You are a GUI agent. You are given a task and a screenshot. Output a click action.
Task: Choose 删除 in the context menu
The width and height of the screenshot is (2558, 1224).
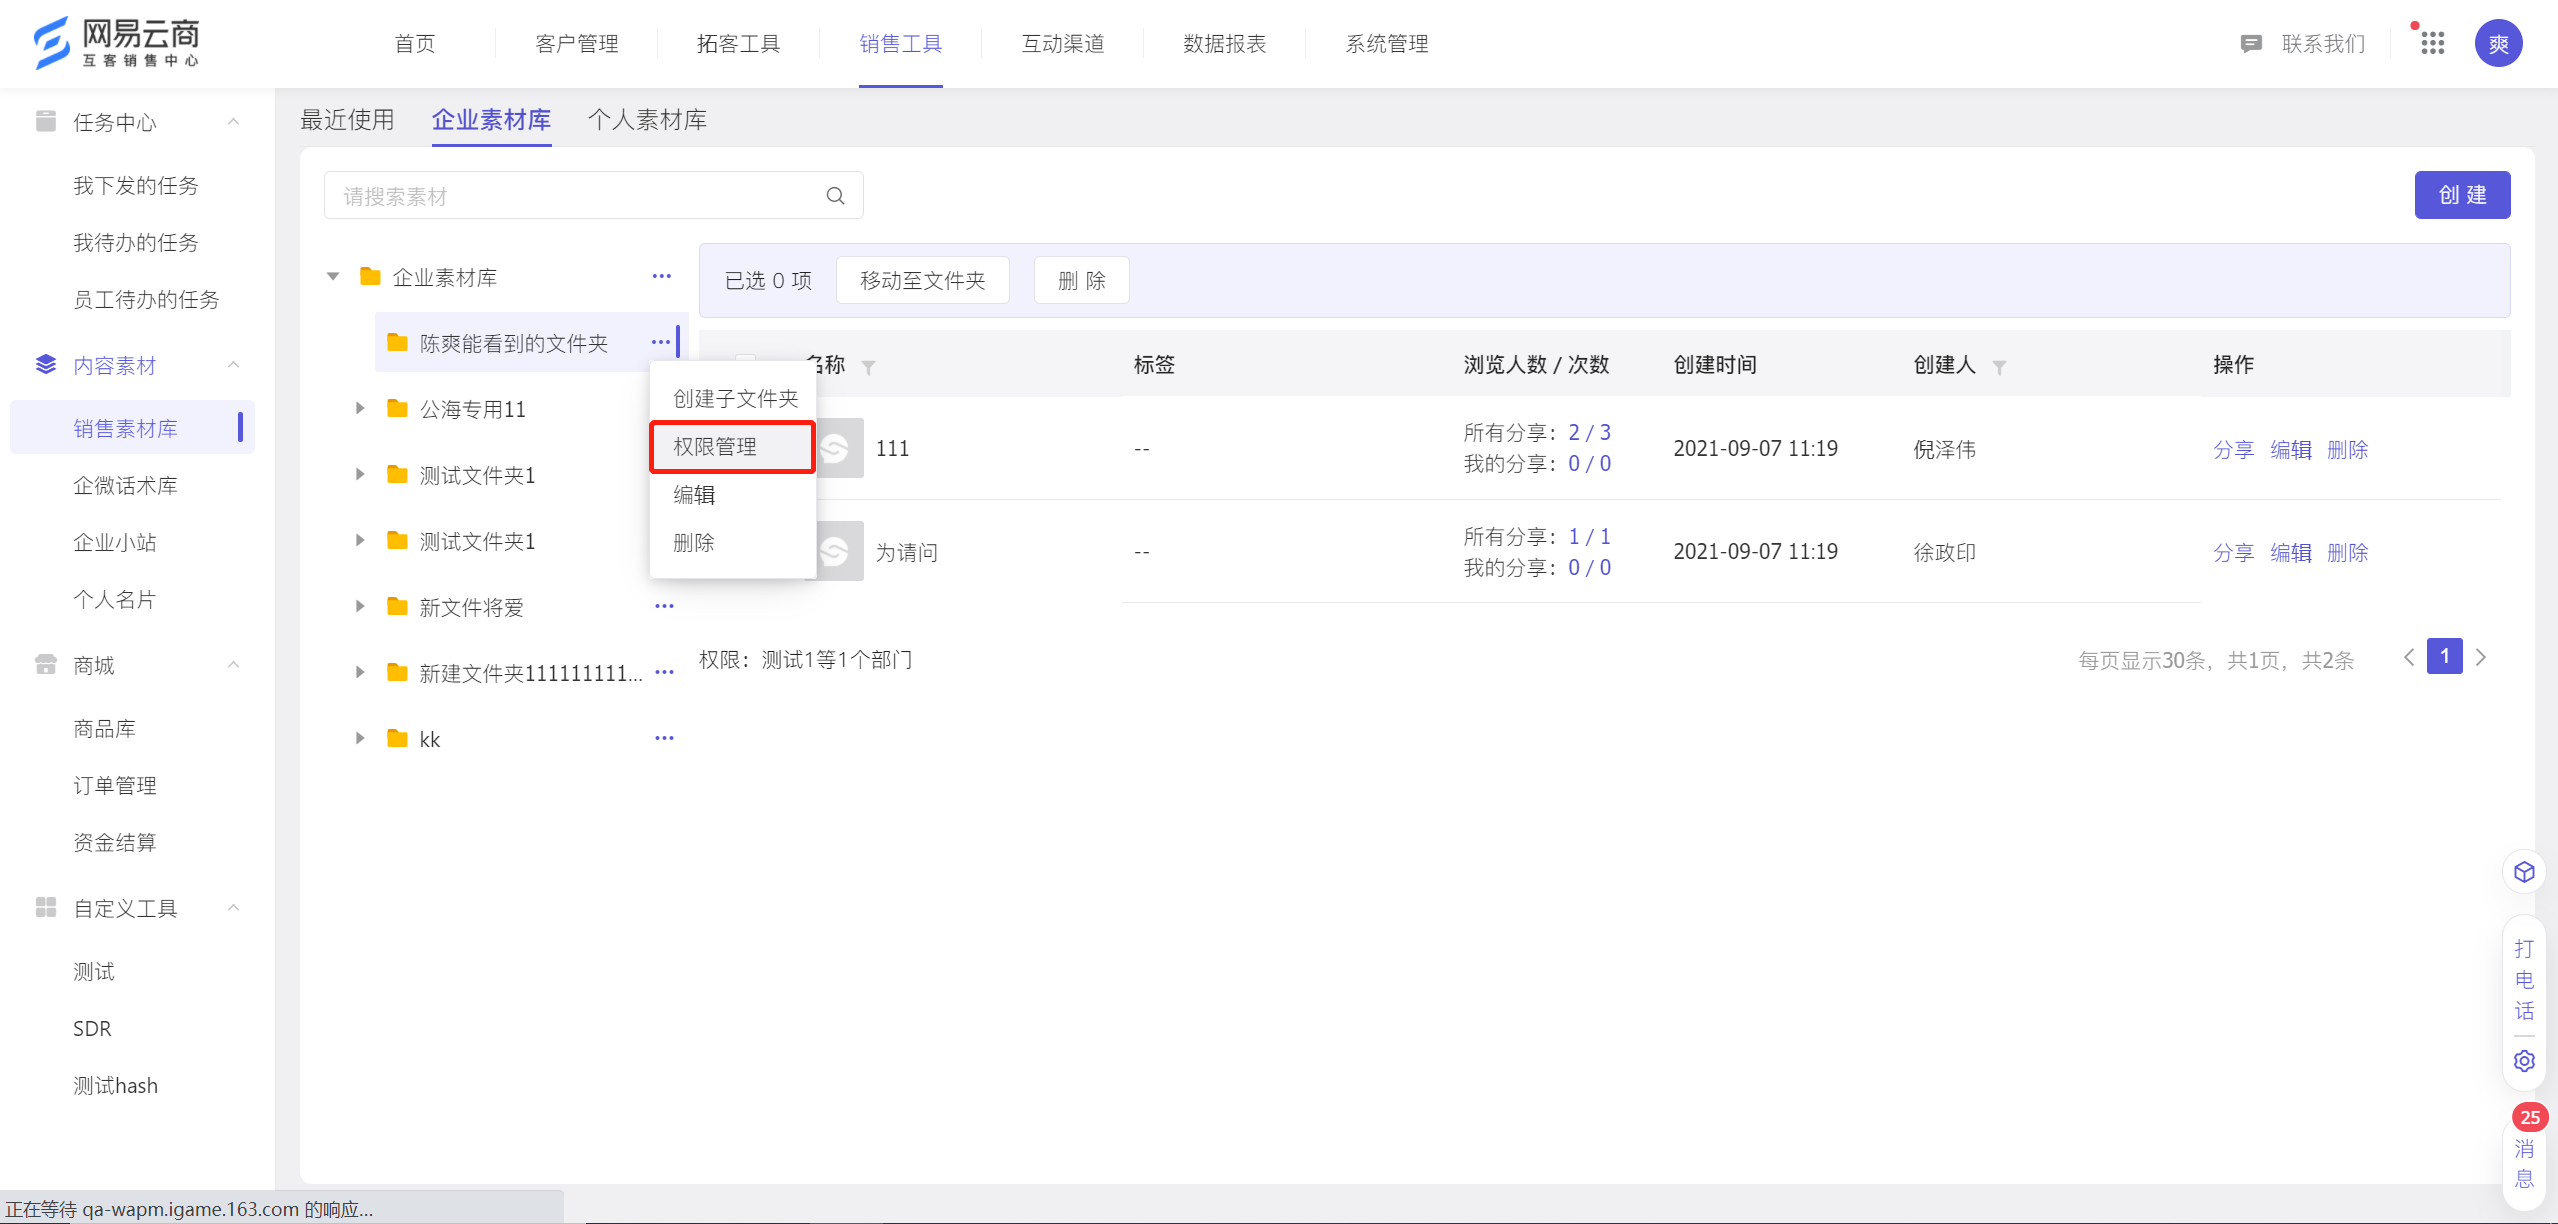[x=733, y=542]
